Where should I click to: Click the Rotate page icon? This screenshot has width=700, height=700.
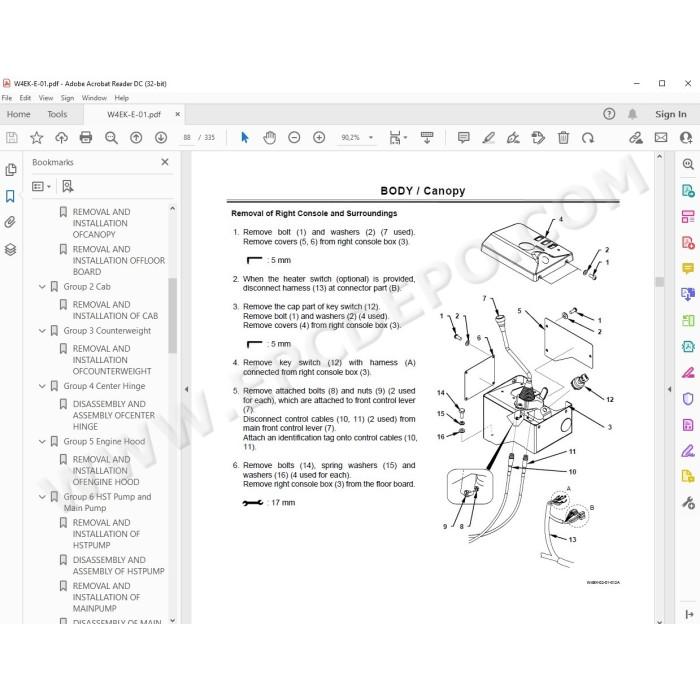click(588, 138)
